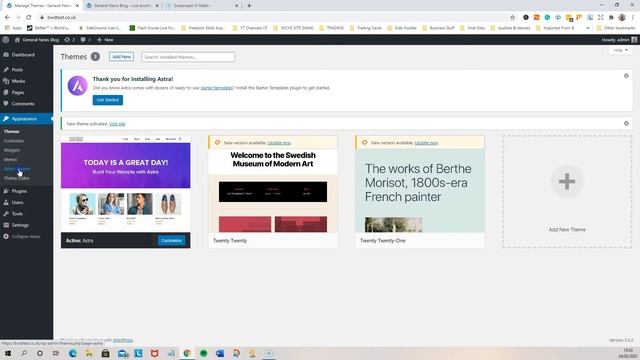The width and height of the screenshot is (640, 360).
Task: Open the Twenty Twenty theme thumbnail
Action: coord(273,191)
